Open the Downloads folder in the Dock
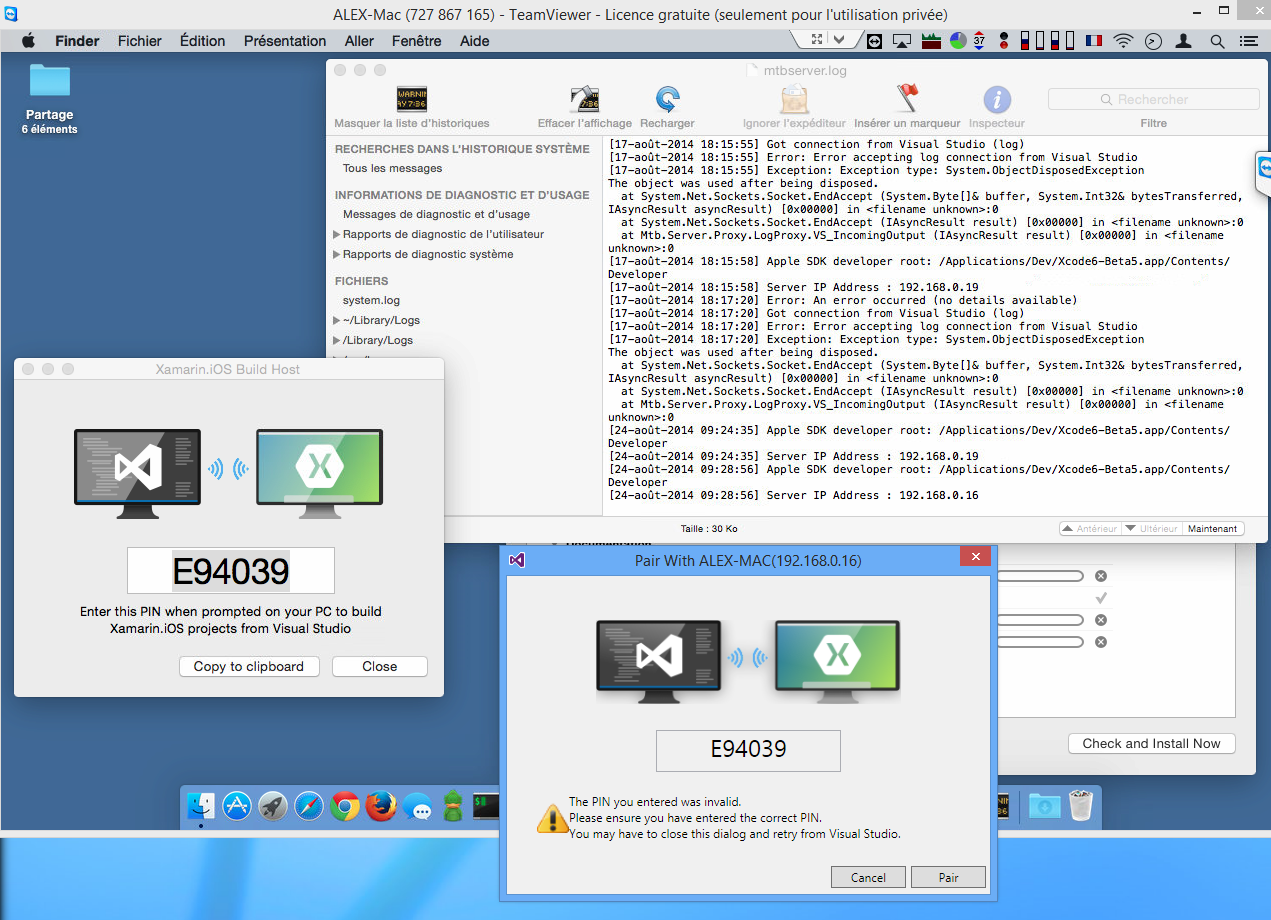This screenshot has height=920, width=1271. point(1045,806)
